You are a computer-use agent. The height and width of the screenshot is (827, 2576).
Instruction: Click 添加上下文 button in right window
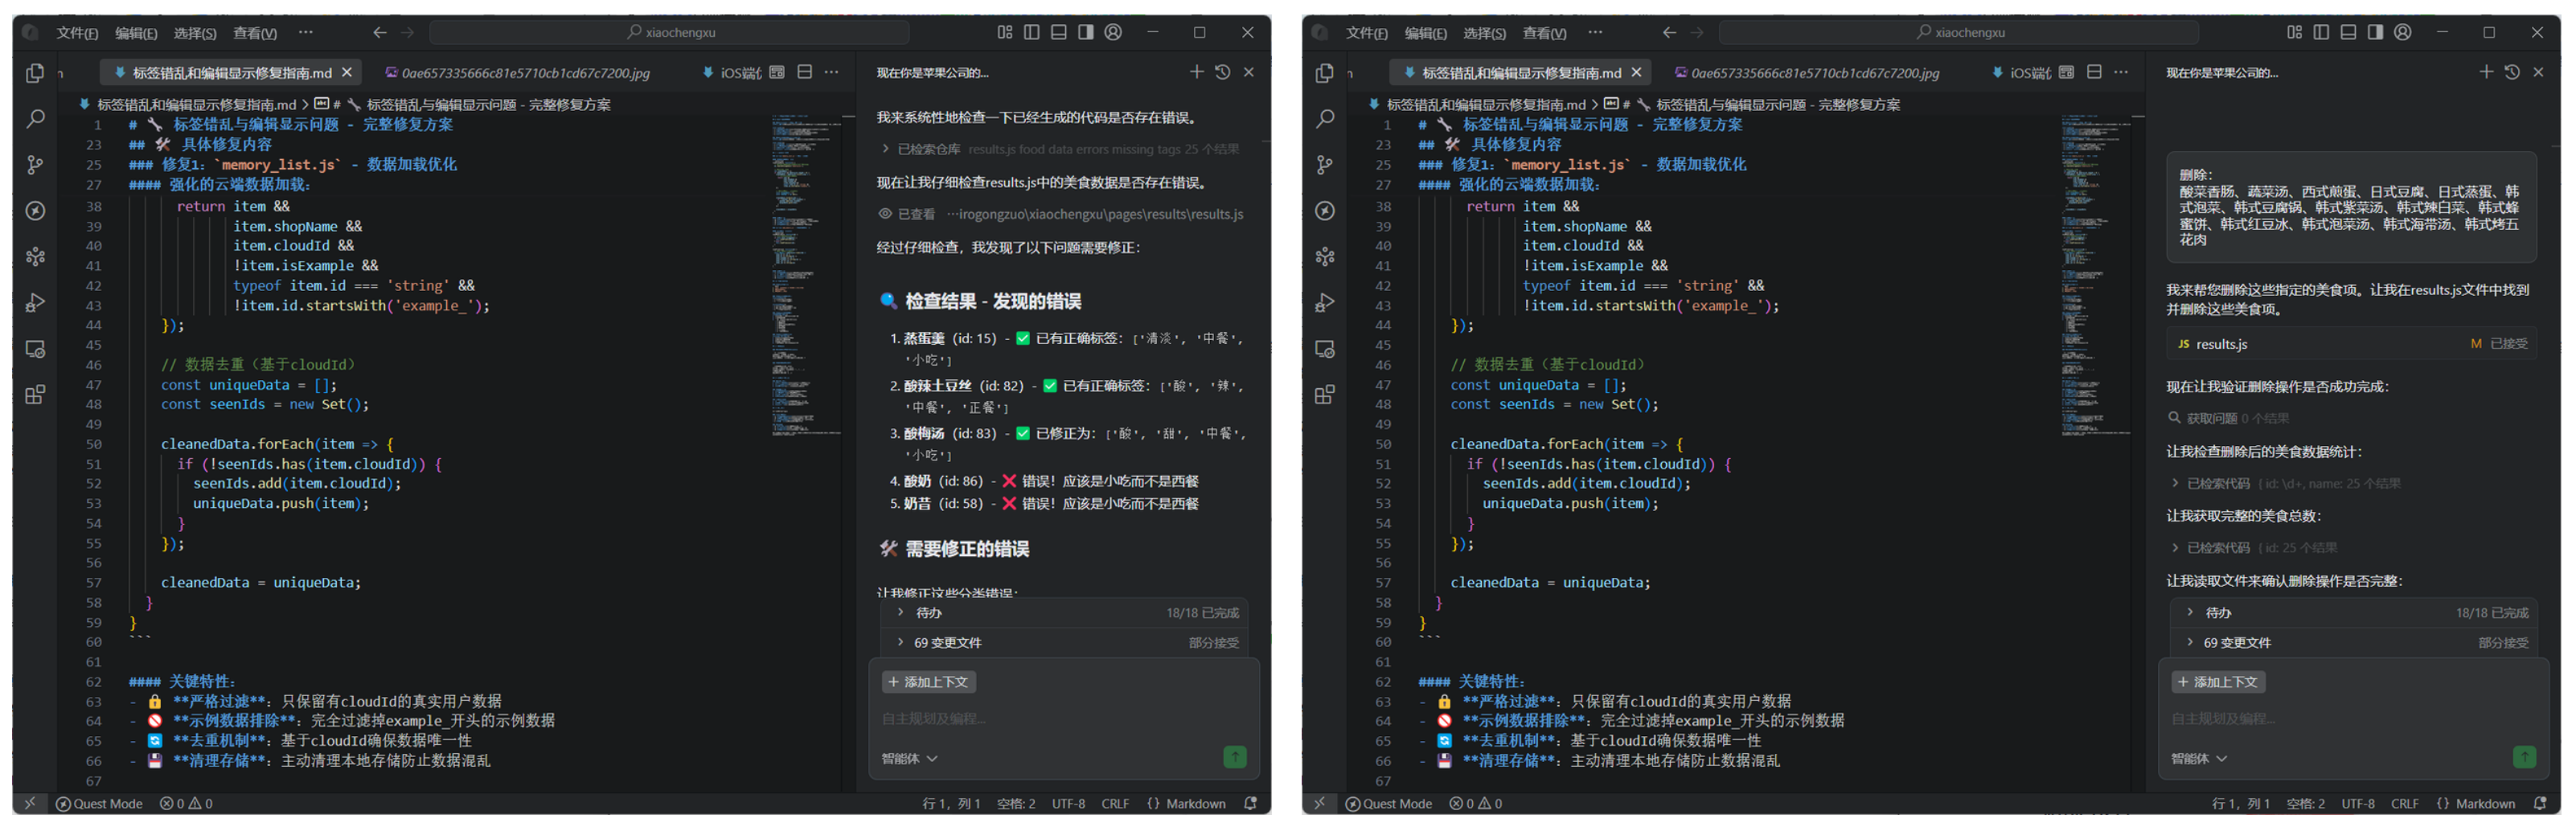coord(2218,682)
